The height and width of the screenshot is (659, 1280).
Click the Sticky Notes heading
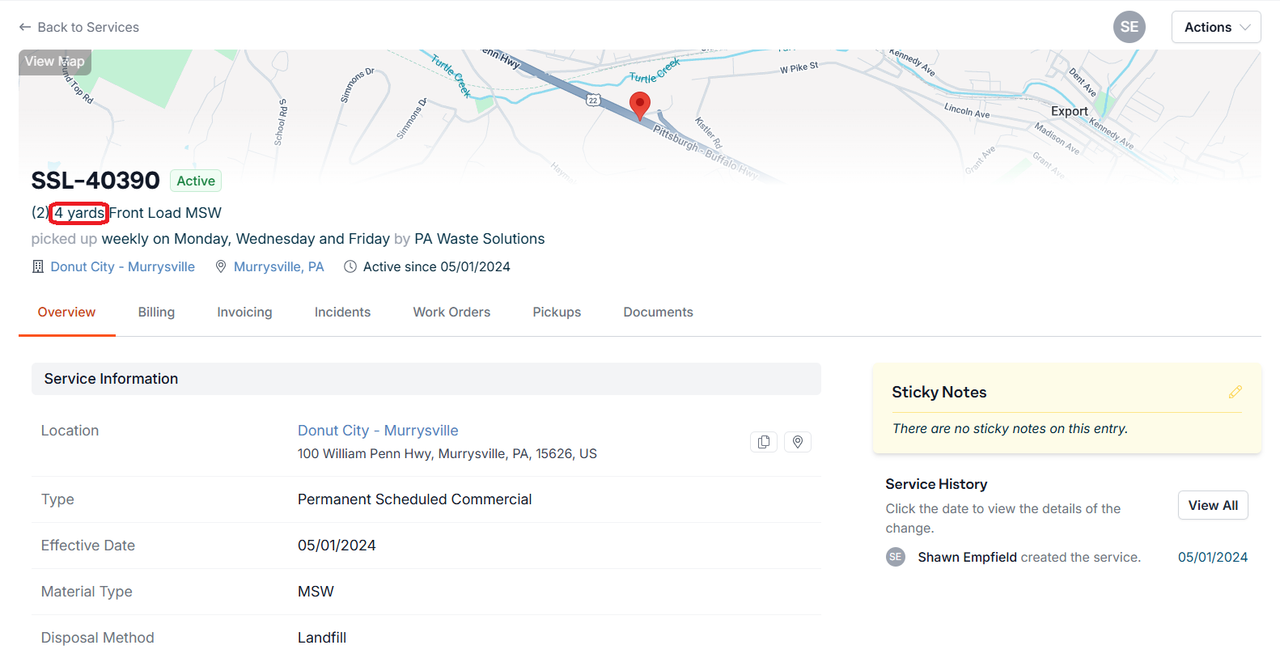point(939,392)
